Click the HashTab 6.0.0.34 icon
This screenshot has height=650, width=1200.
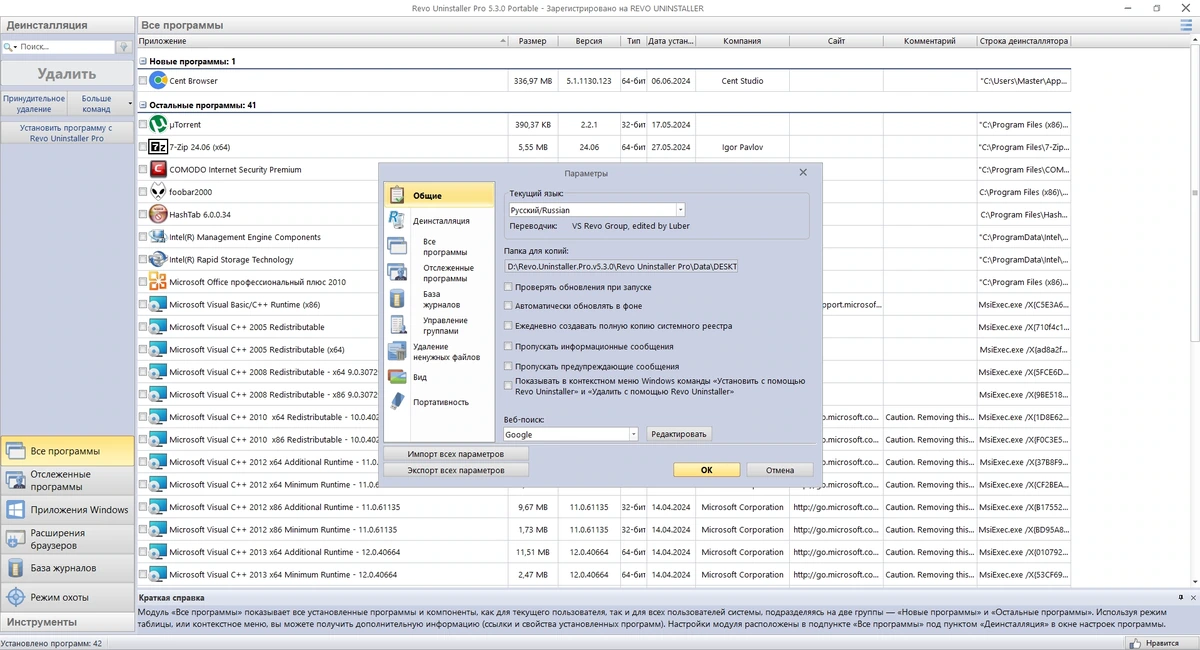pos(158,214)
